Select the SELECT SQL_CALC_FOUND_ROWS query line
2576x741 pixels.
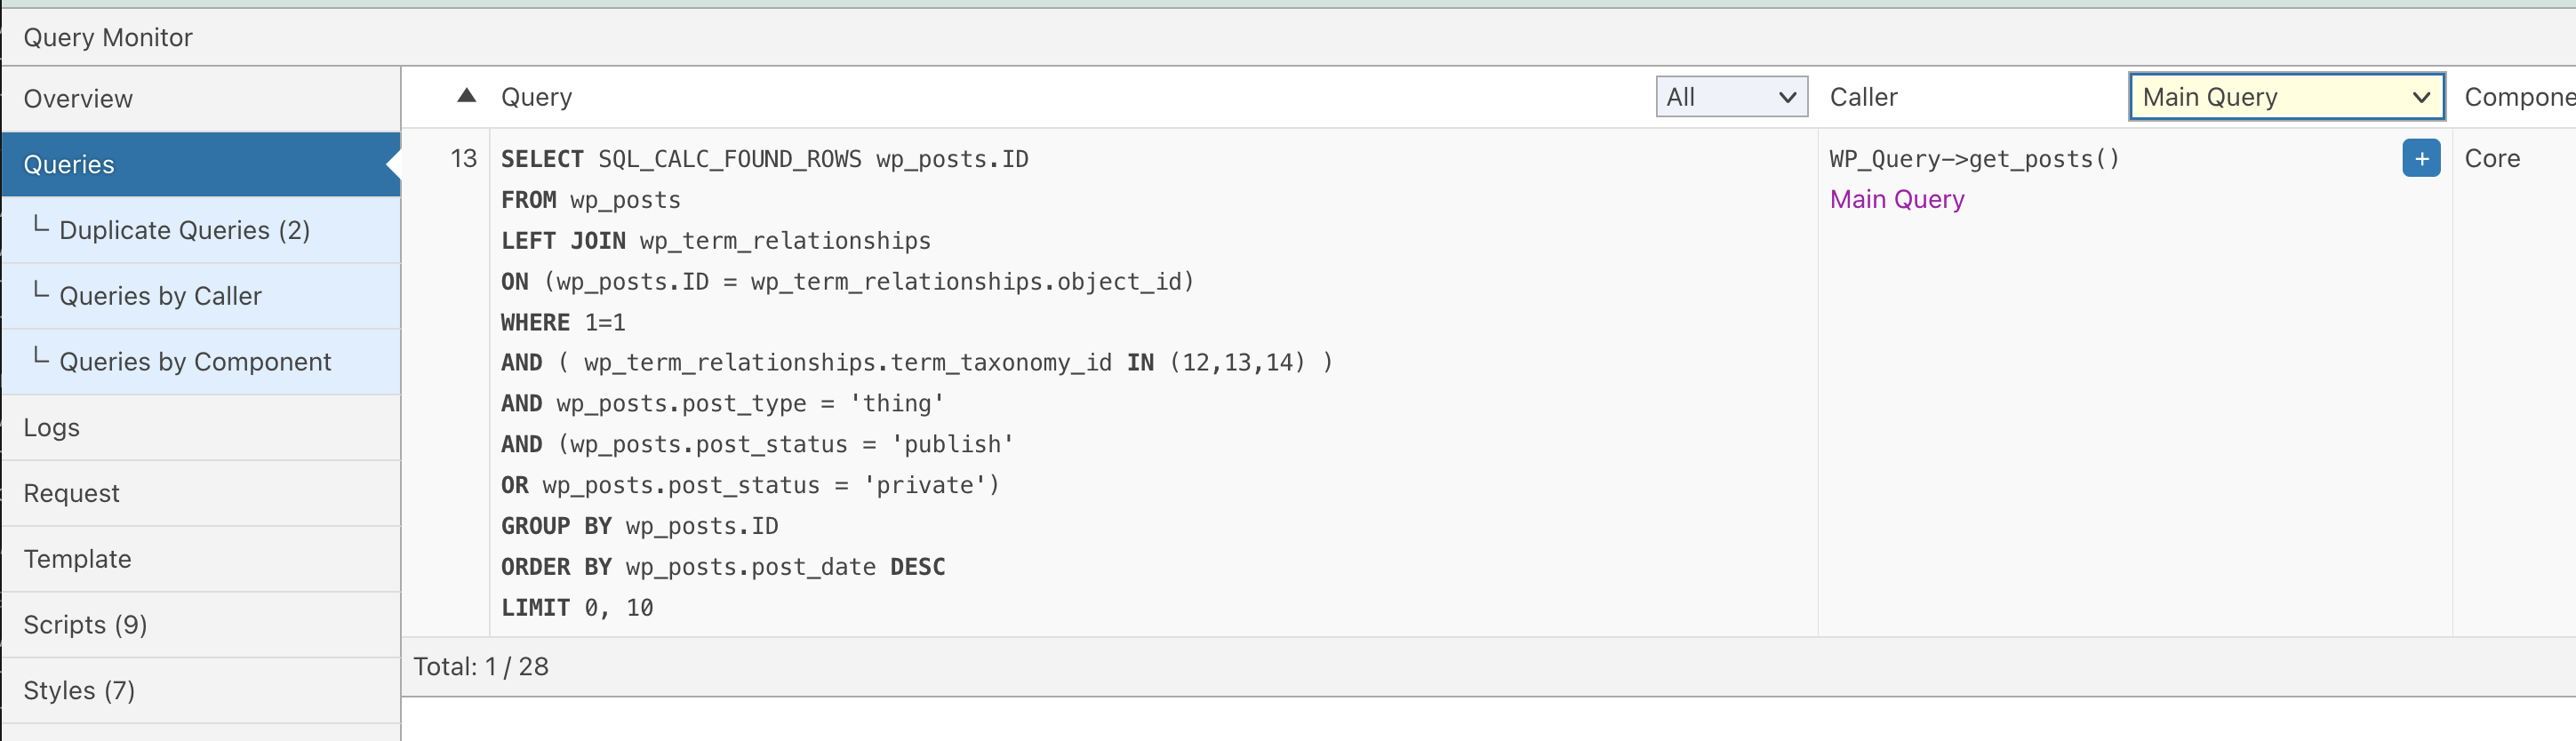point(764,159)
